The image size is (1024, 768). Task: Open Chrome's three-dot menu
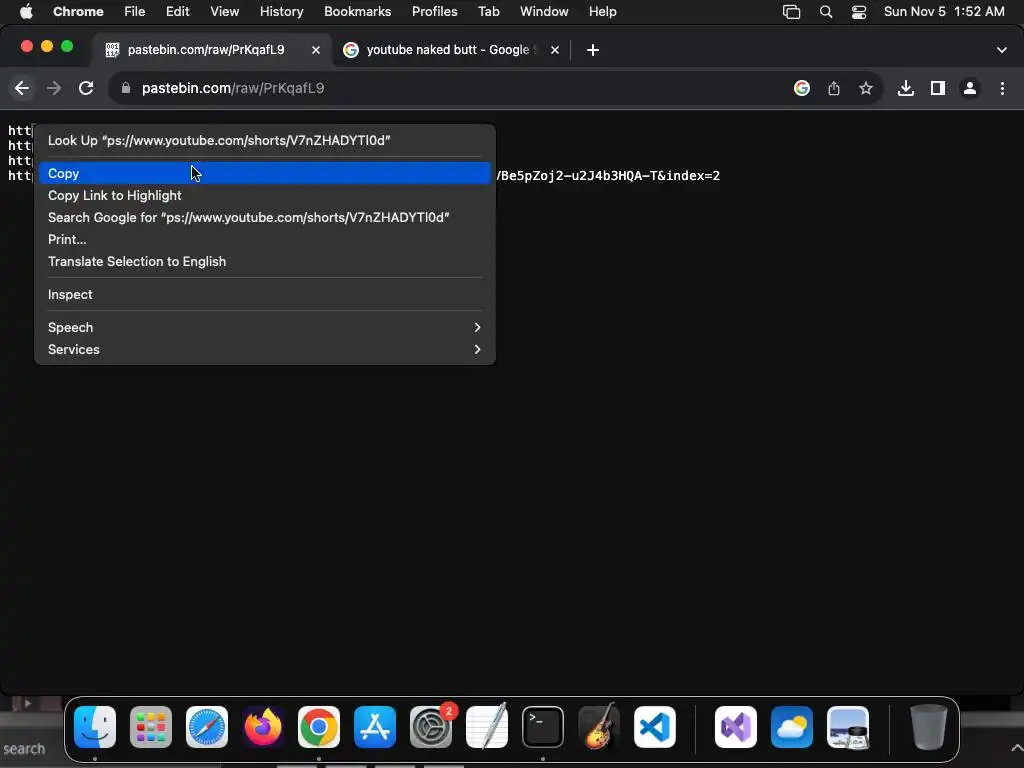tap(1002, 88)
